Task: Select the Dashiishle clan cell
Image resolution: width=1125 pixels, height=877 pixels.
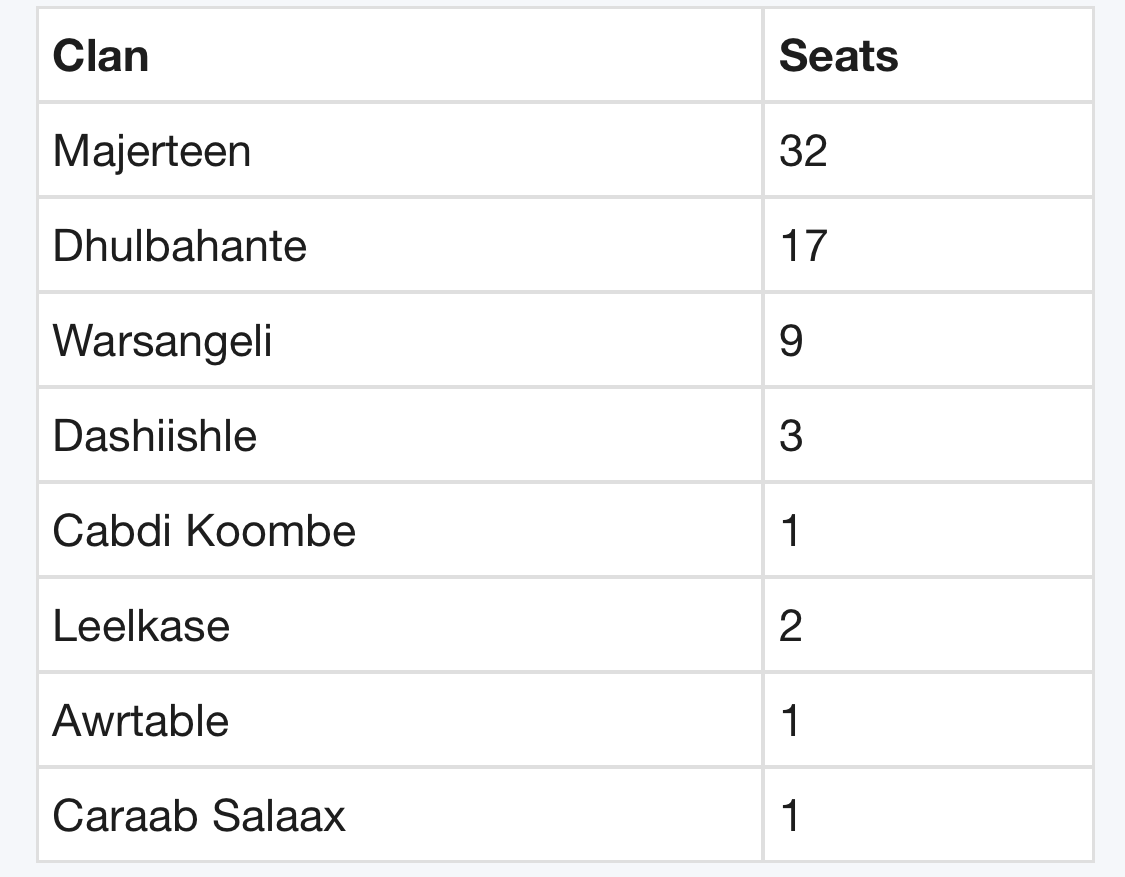Action: pyautogui.click(x=155, y=436)
